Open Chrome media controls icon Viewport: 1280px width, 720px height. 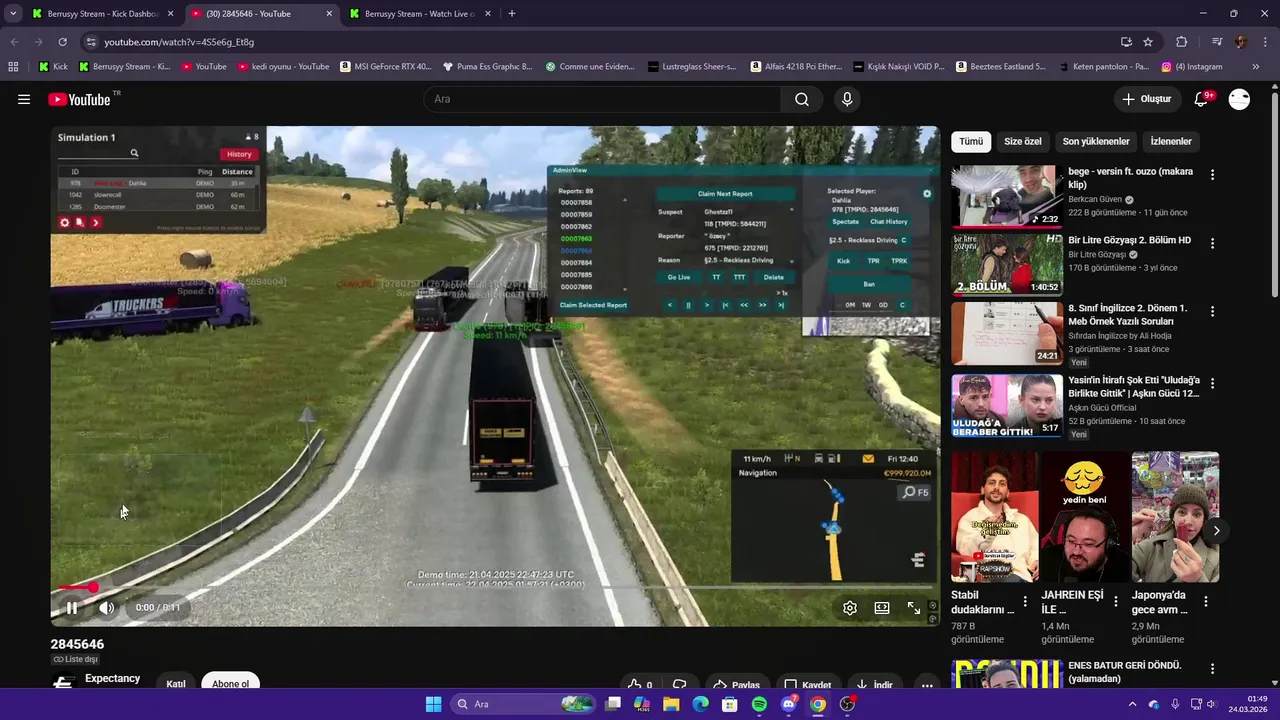[x=1217, y=42]
